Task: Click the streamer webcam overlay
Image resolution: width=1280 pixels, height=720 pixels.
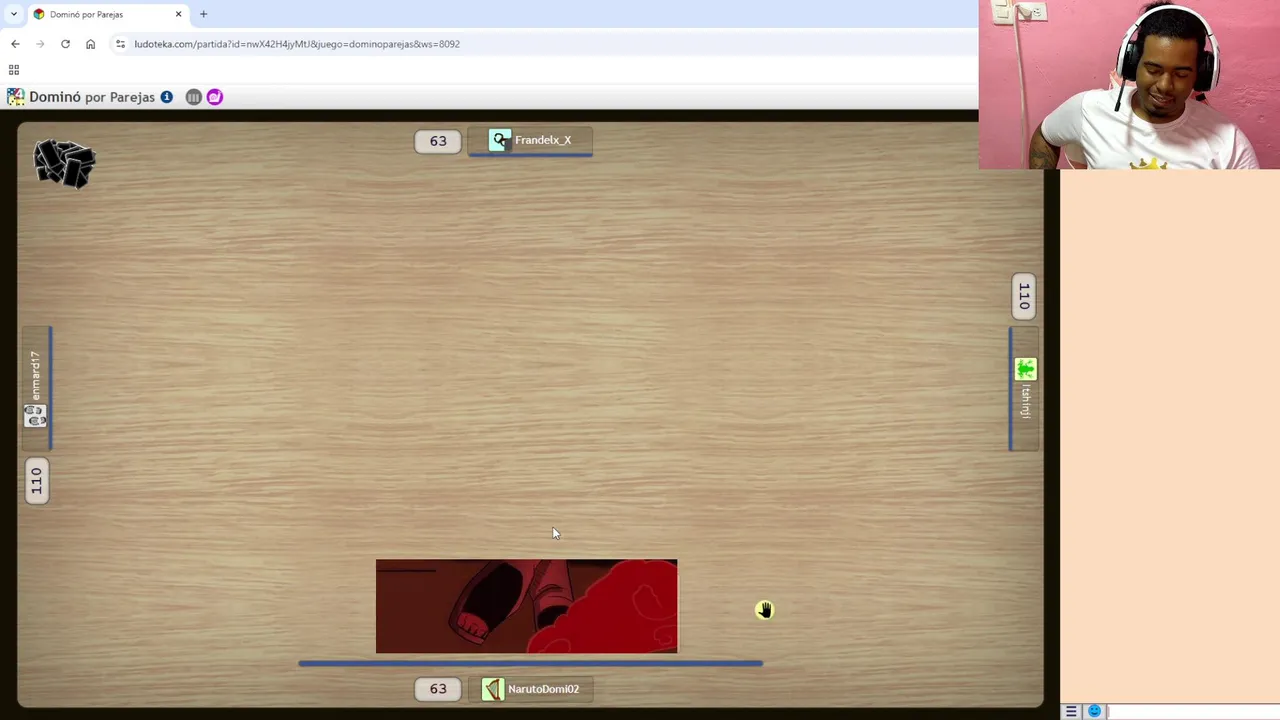Action: point(1129,84)
